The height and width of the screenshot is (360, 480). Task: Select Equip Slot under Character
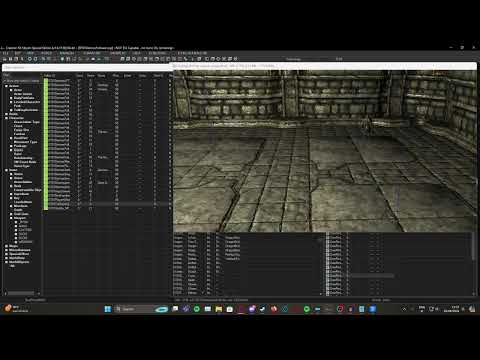pyautogui.click(x=21, y=130)
